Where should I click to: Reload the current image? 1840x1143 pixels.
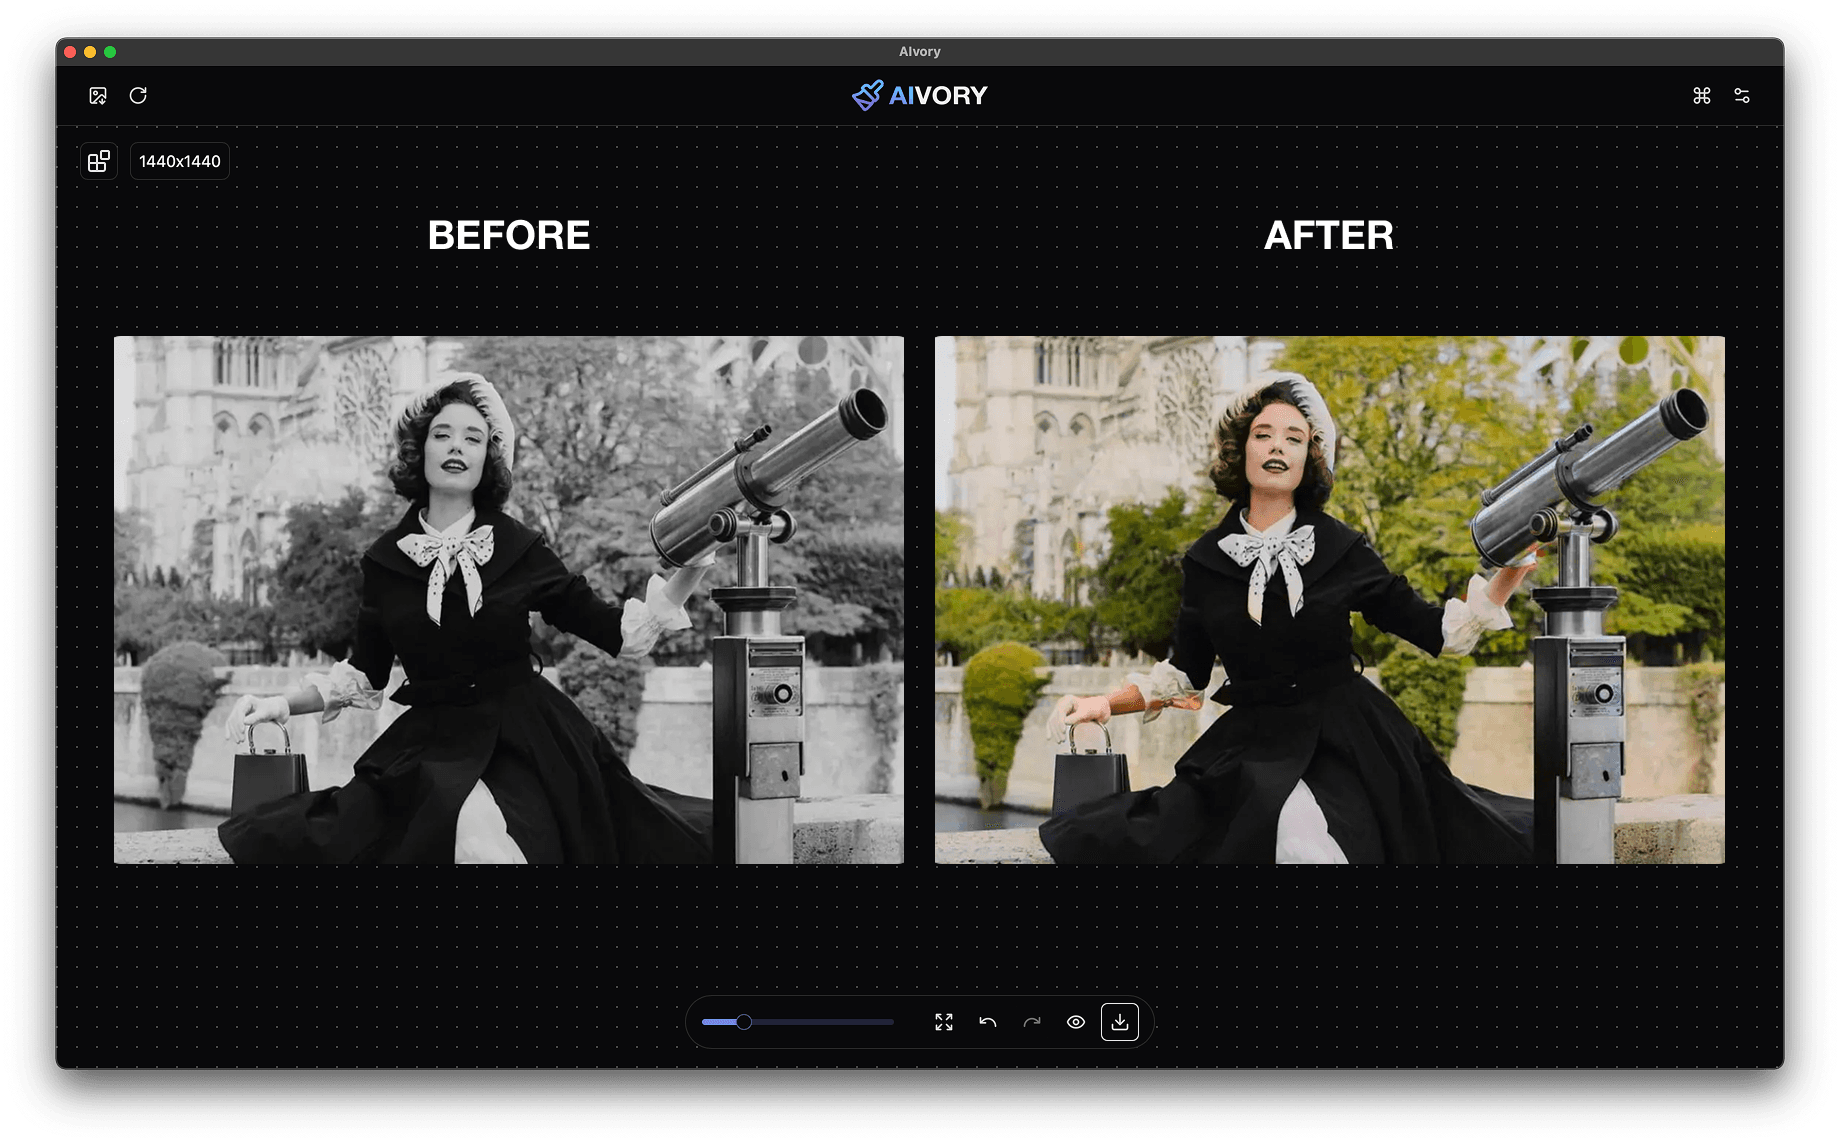click(139, 95)
